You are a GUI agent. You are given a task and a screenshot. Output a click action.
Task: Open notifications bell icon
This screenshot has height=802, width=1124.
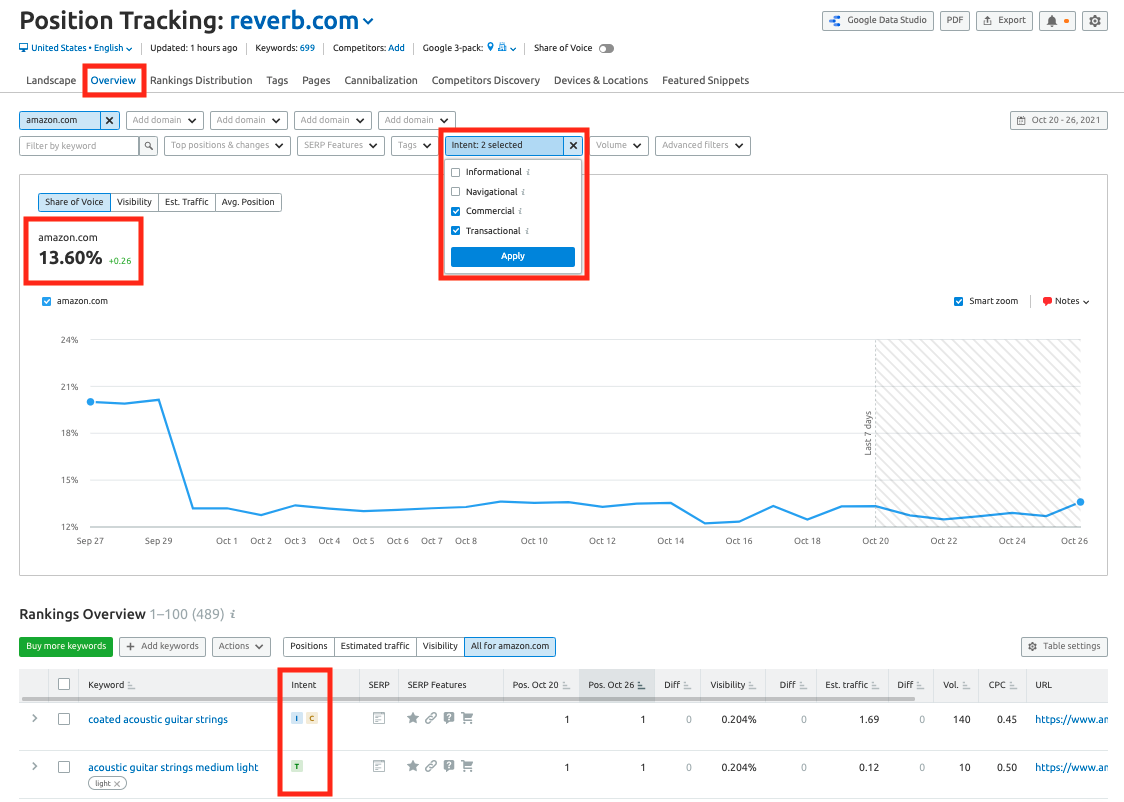pos(1051,21)
